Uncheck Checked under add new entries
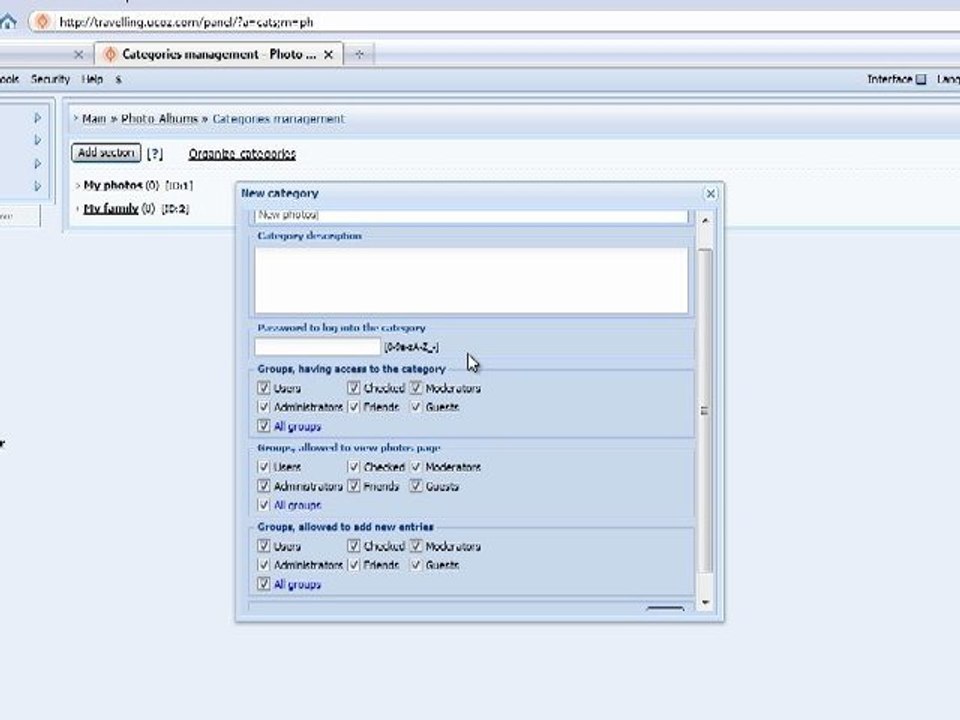 click(353, 546)
